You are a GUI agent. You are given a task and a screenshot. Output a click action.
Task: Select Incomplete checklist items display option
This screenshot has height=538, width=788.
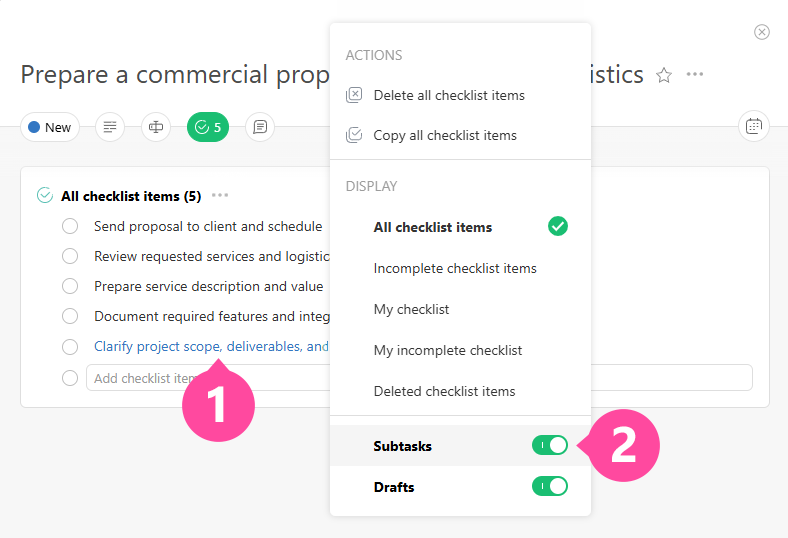tap(455, 268)
